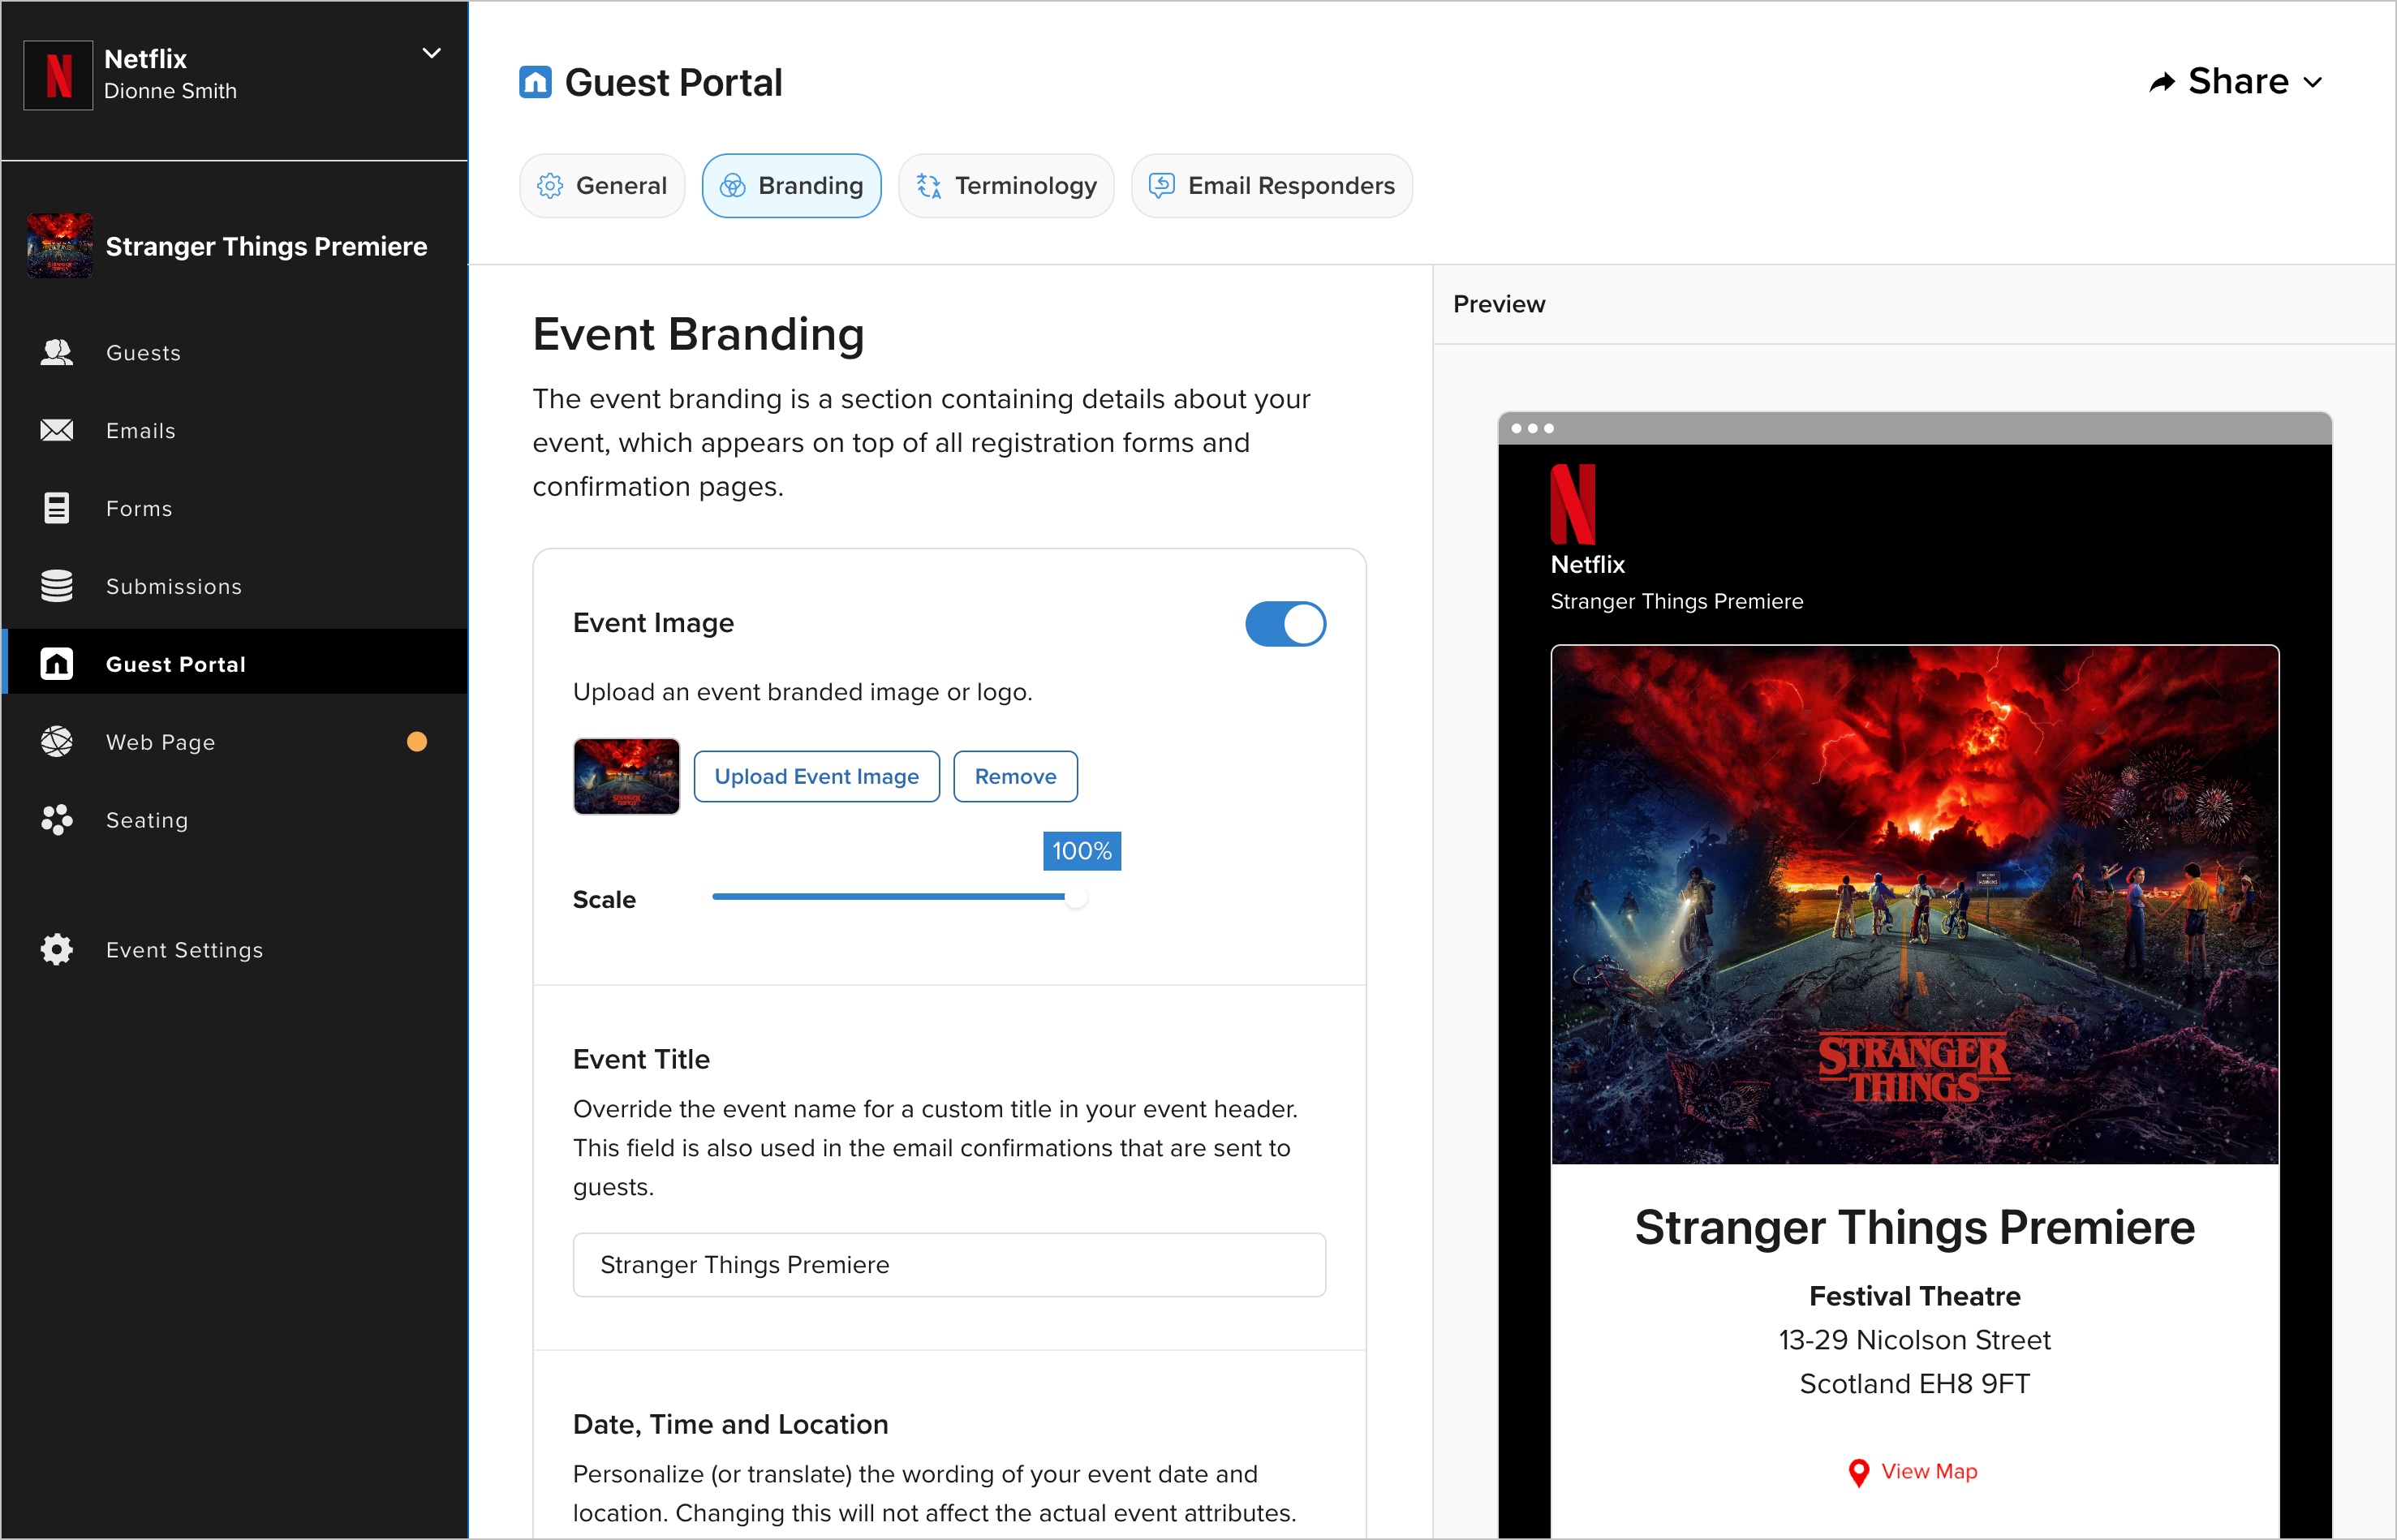Open Guests in the sidebar
Screen dimensions: 2397x1540
point(235,353)
